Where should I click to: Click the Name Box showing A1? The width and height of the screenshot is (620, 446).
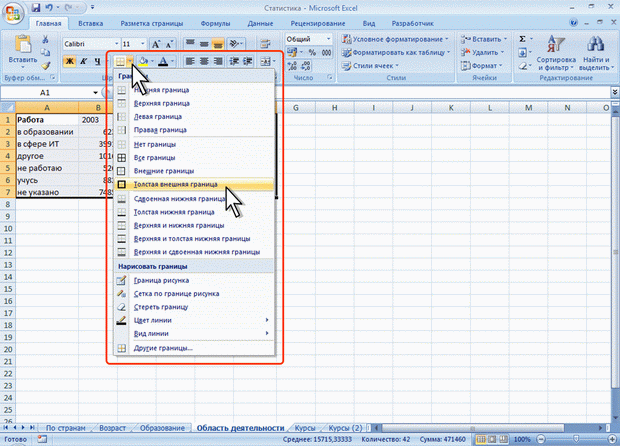pos(45,92)
